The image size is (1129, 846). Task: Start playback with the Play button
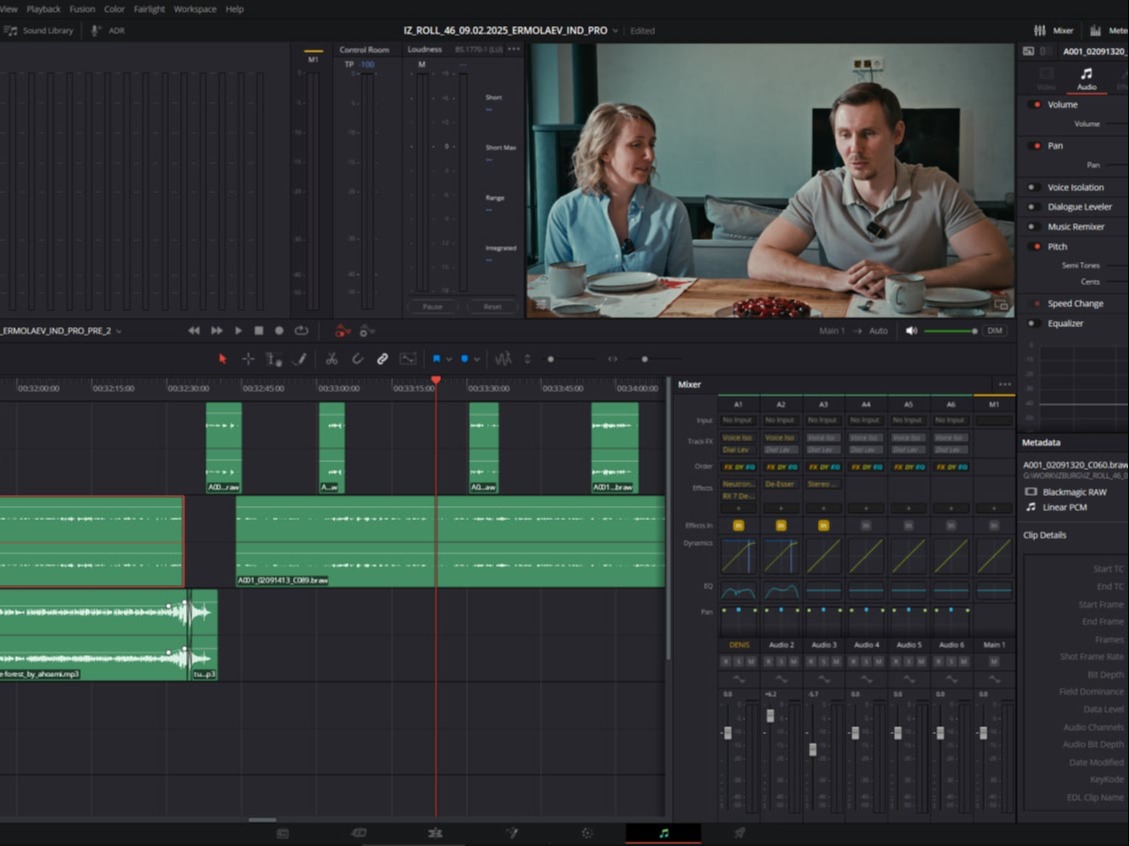238,330
